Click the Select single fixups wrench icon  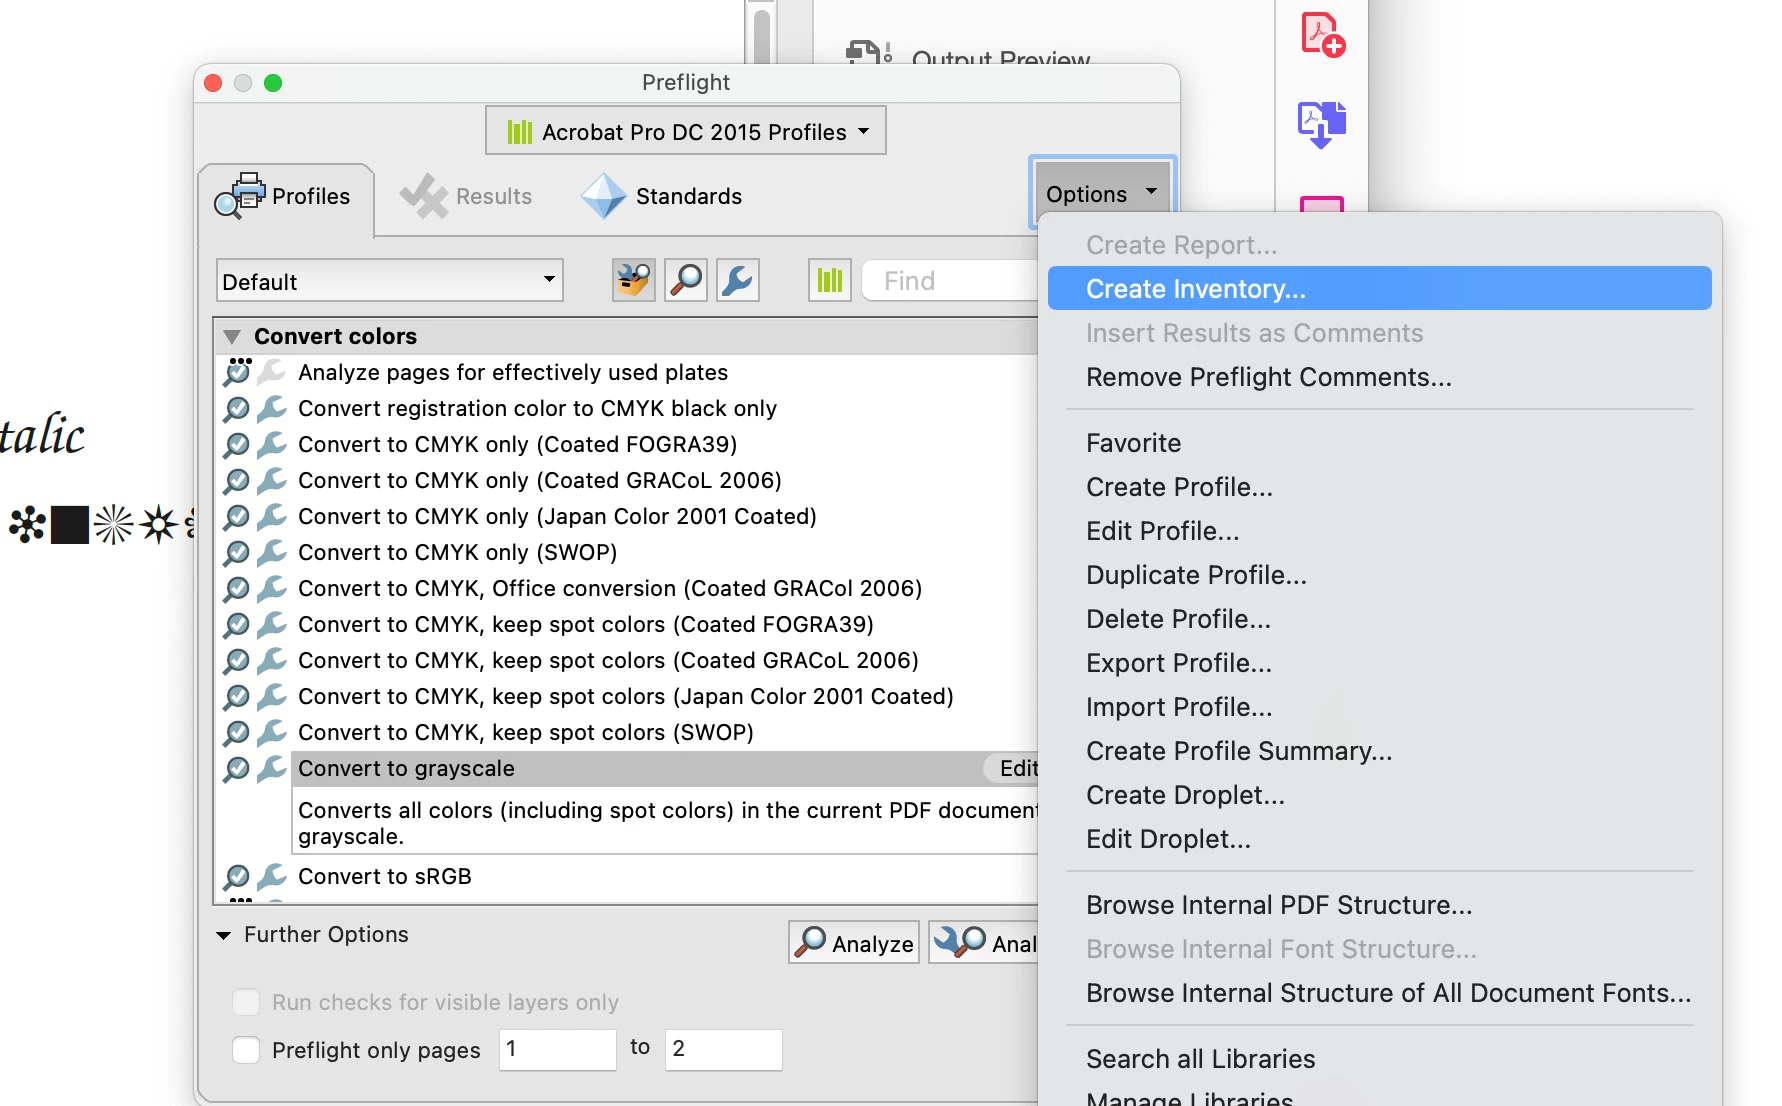(x=738, y=280)
